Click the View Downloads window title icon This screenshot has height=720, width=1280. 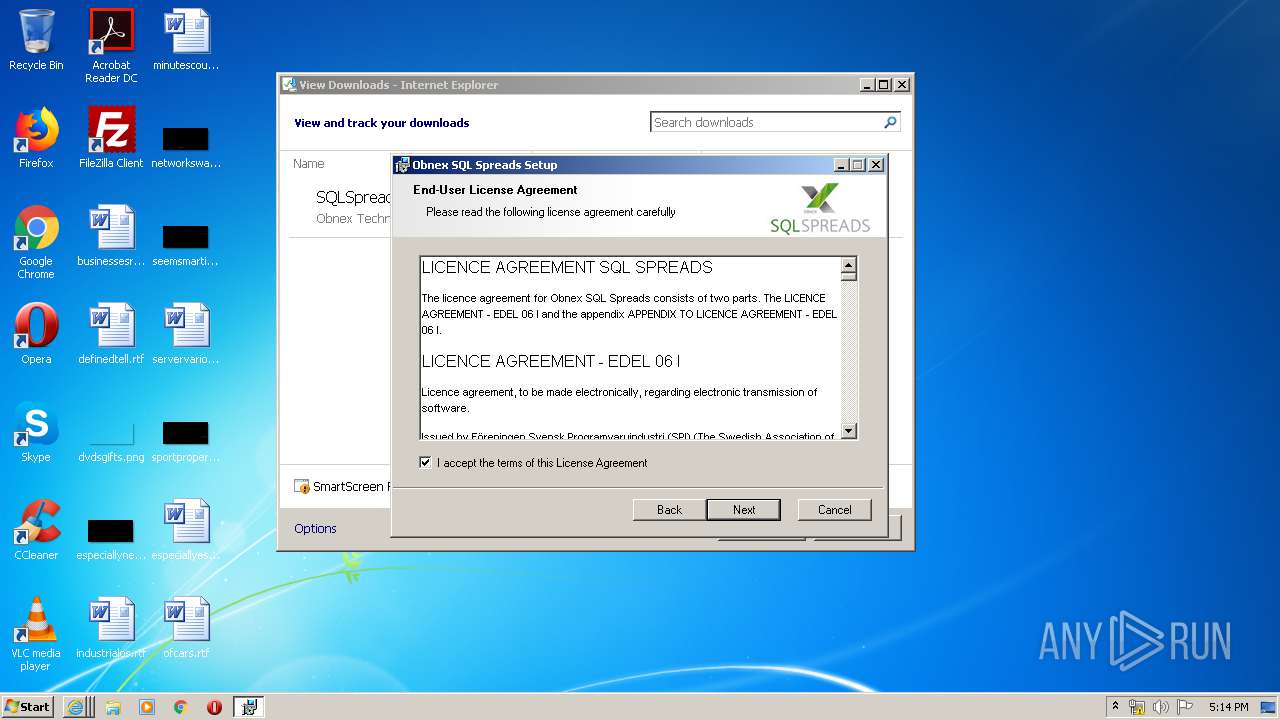[289, 85]
